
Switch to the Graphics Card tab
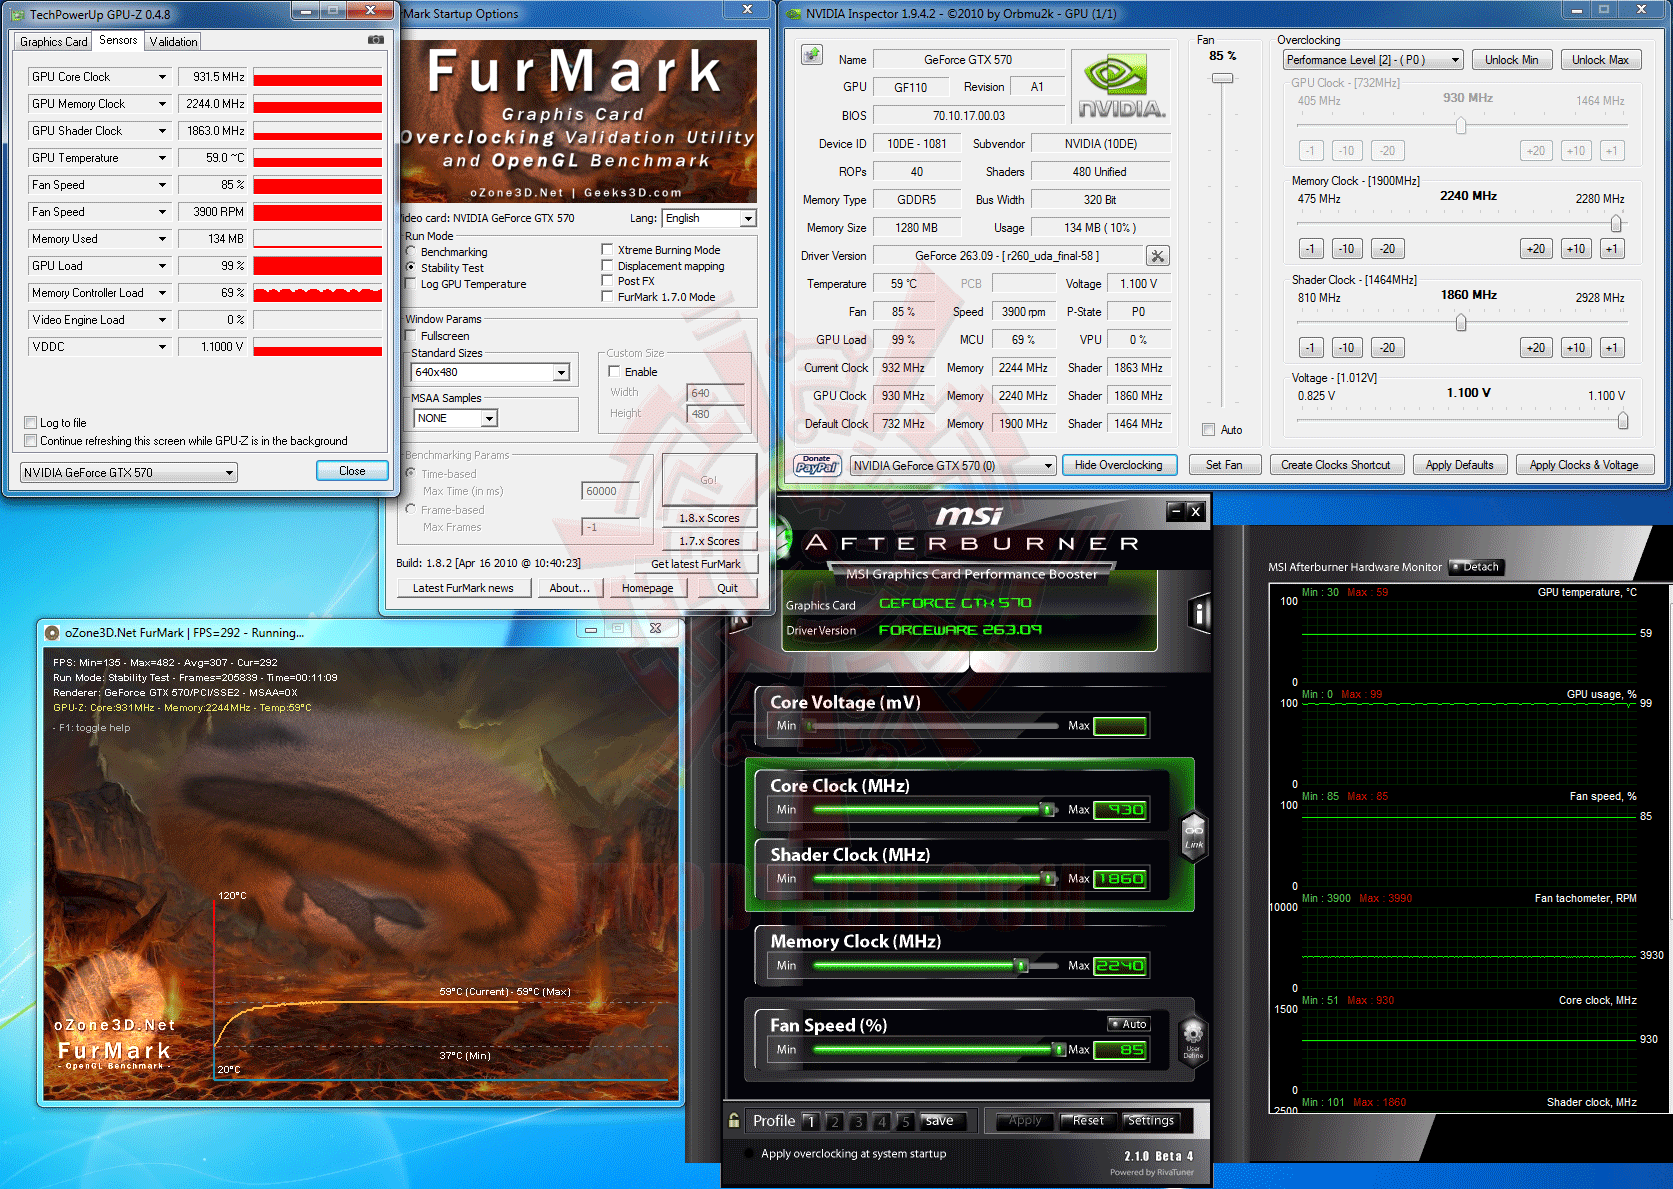click(x=54, y=42)
